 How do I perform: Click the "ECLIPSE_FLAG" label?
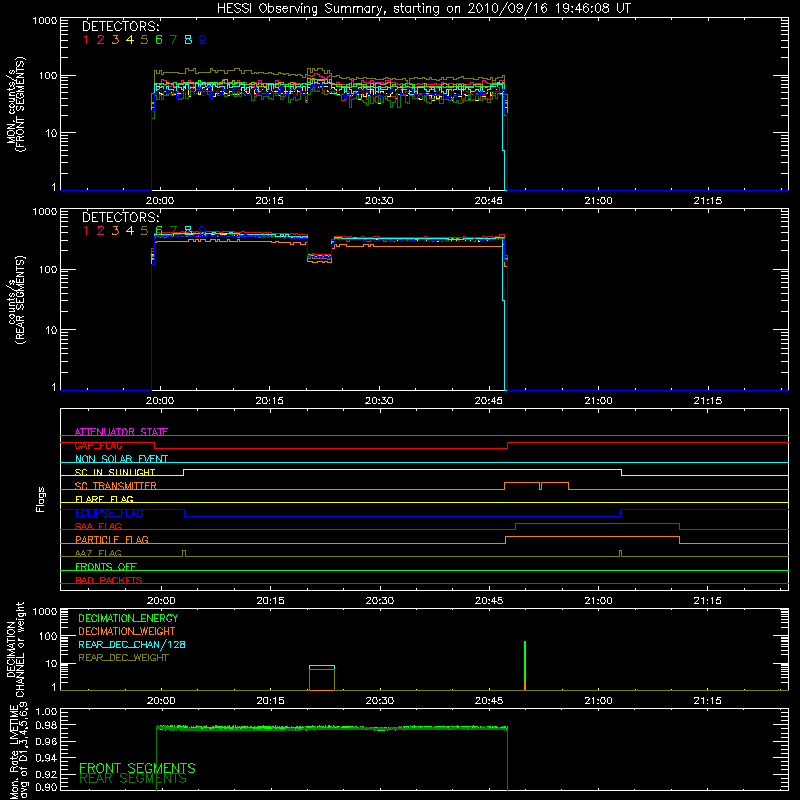click(x=109, y=513)
